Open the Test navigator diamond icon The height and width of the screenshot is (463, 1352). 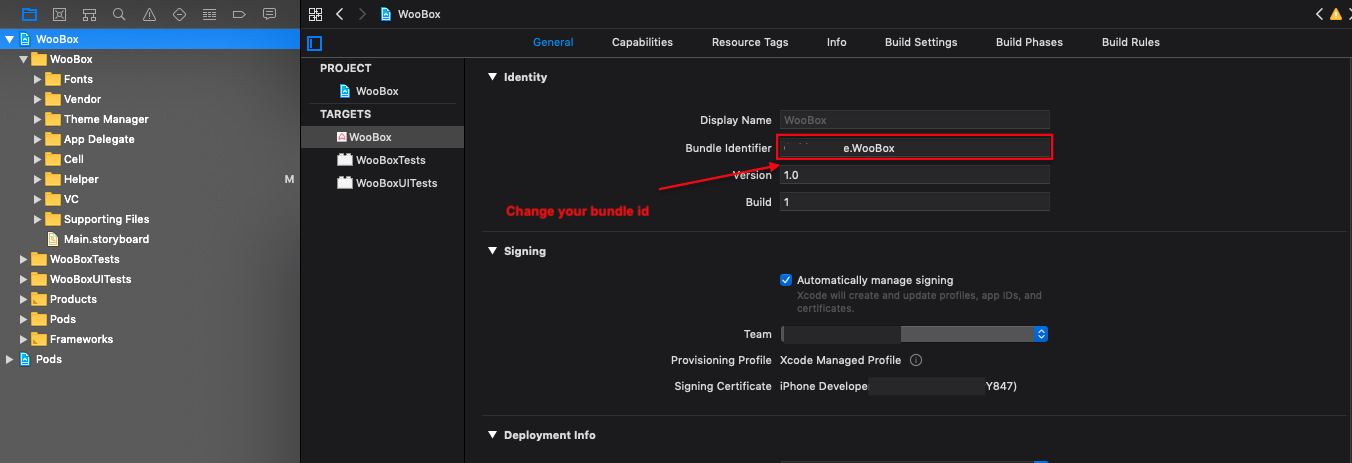(179, 14)
